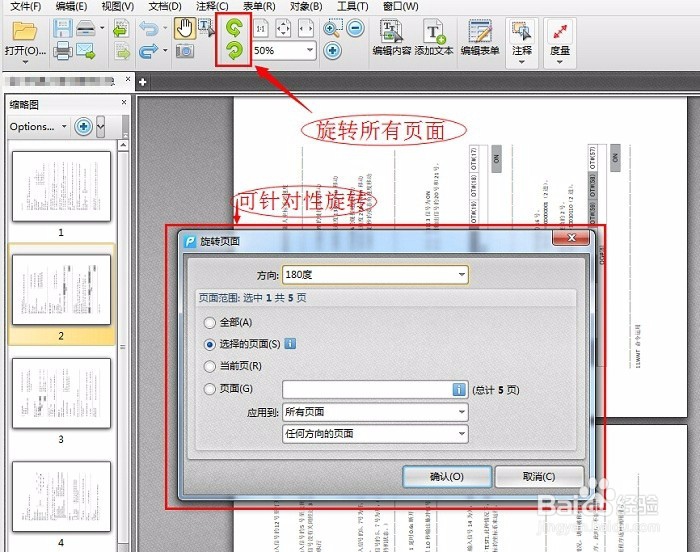
Task: Zoom out with the minus icon
Action: click(x=356, y=28)
